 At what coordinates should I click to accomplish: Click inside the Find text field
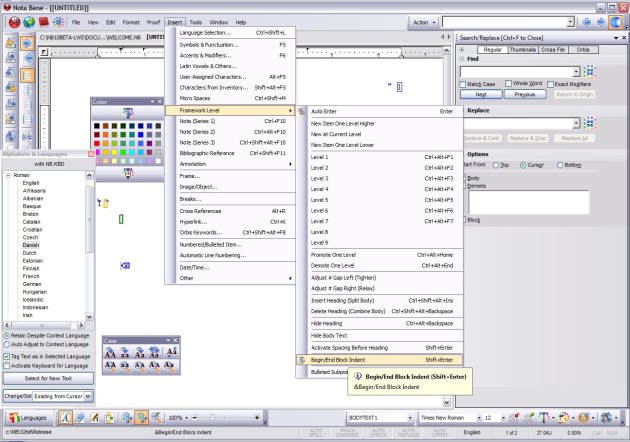click(516, 72)
